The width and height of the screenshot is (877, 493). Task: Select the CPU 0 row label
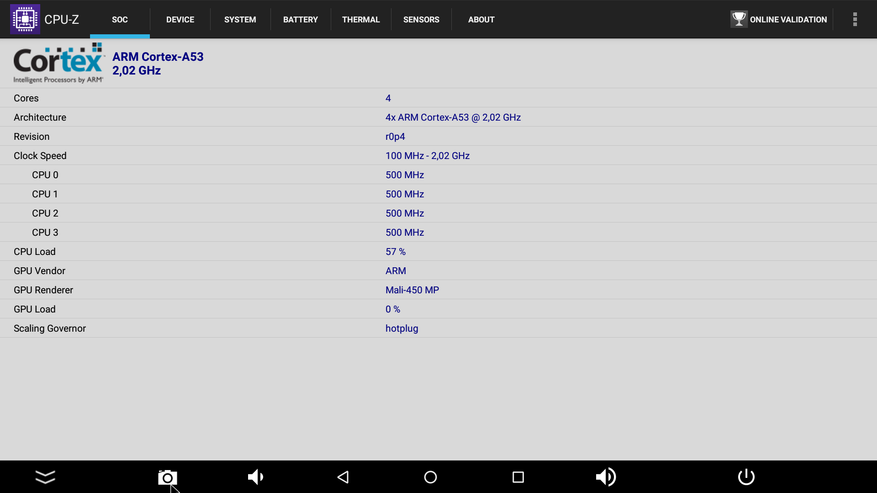[x=45, y=175]
